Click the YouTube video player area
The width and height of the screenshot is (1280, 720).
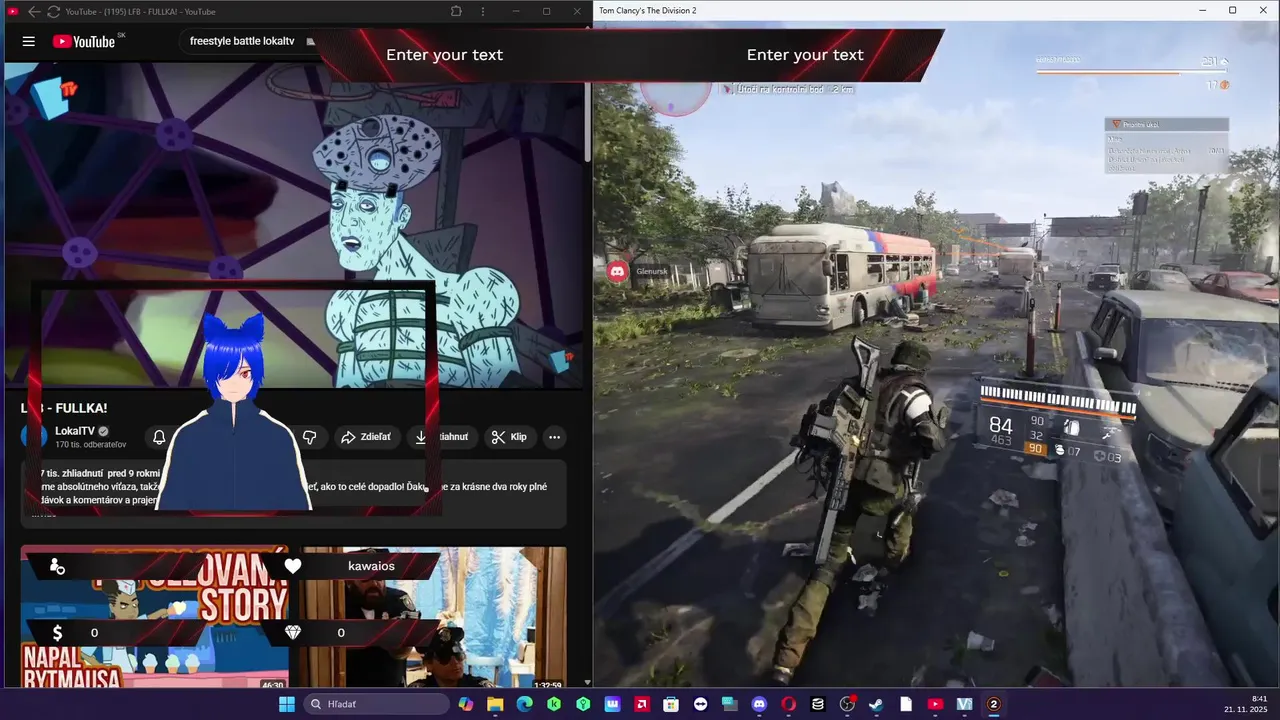coord(293,225)
